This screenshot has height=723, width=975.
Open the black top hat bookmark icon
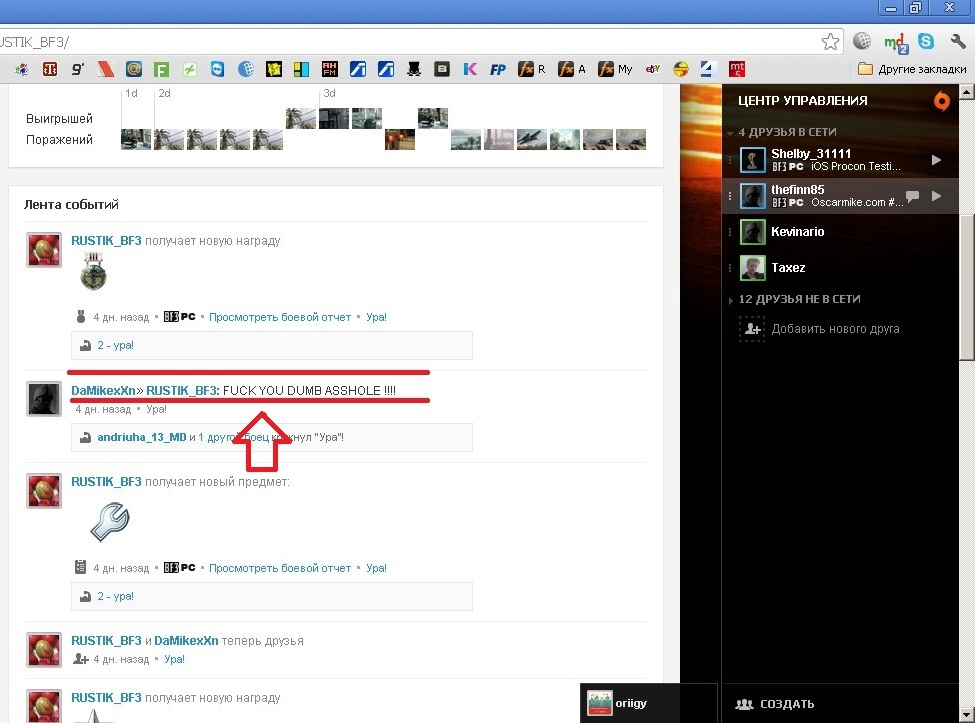[x=414, y=69]
